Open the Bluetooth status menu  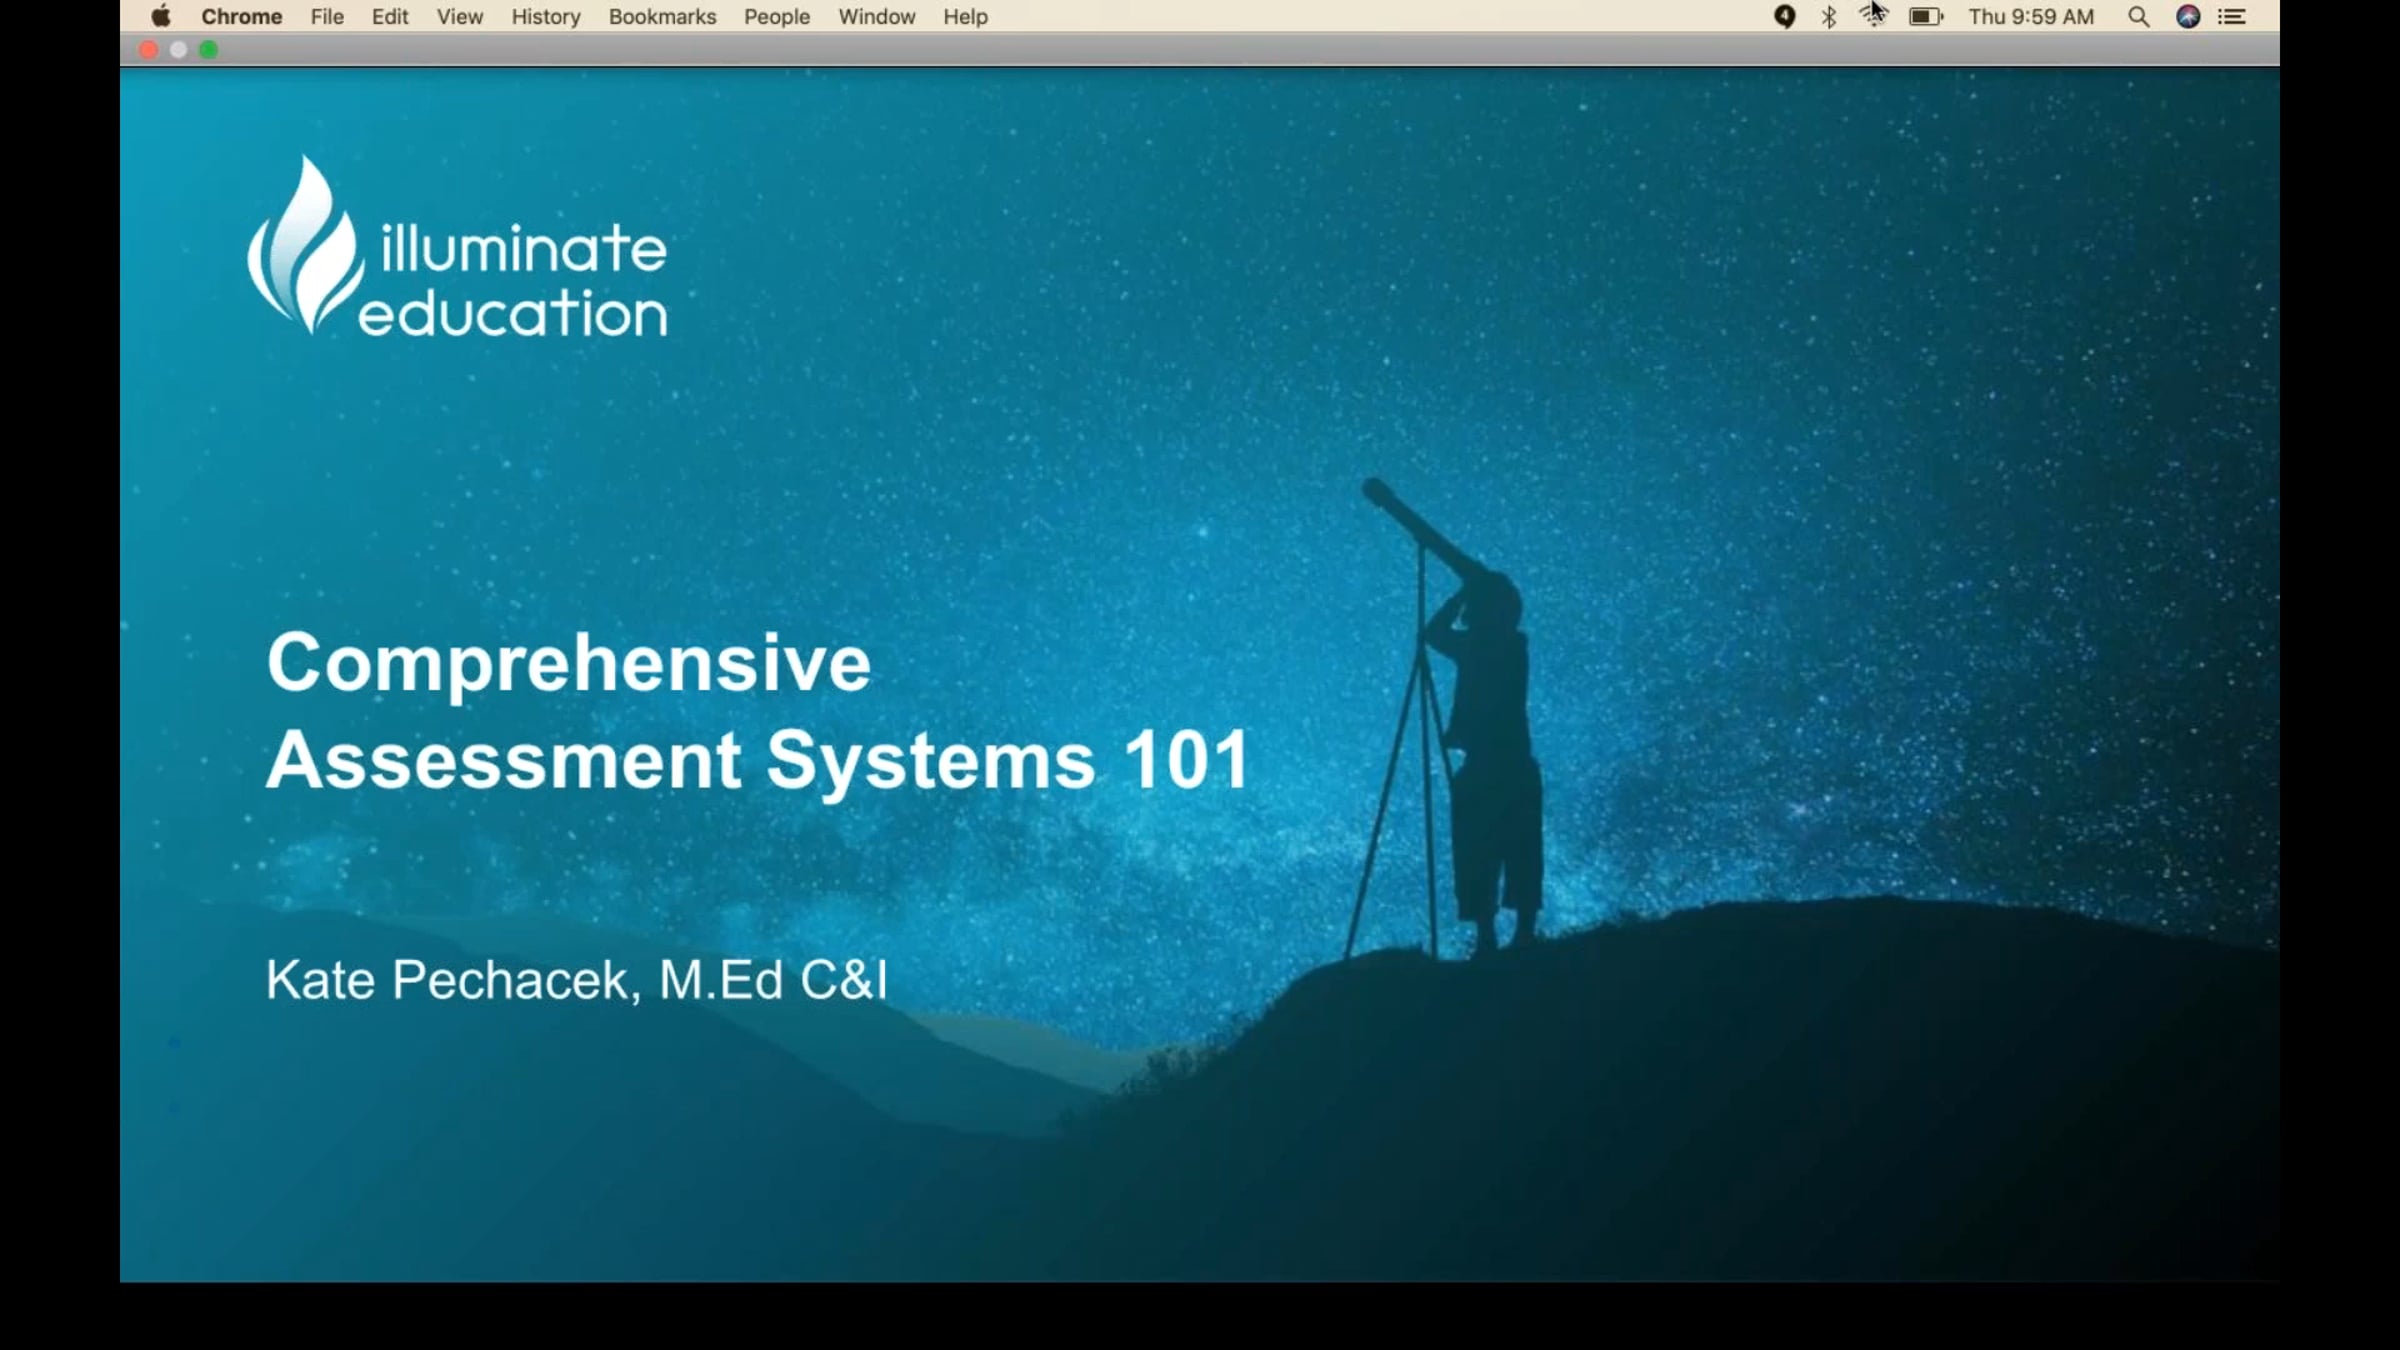pos(1829,17)
